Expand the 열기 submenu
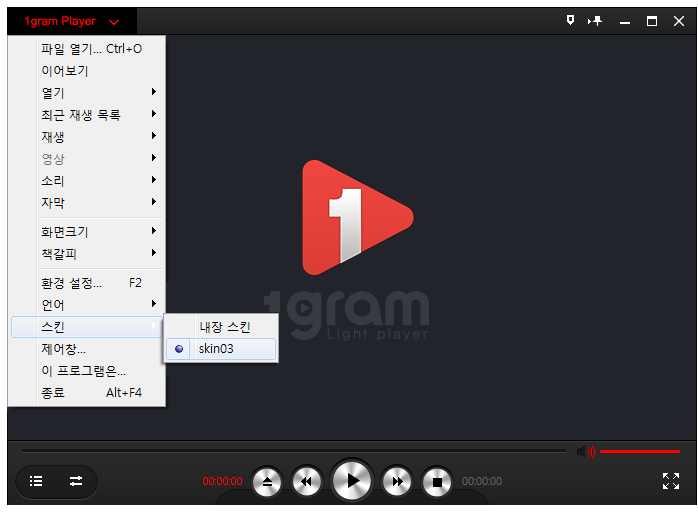 pyautogui.click(x=87, y=92)
